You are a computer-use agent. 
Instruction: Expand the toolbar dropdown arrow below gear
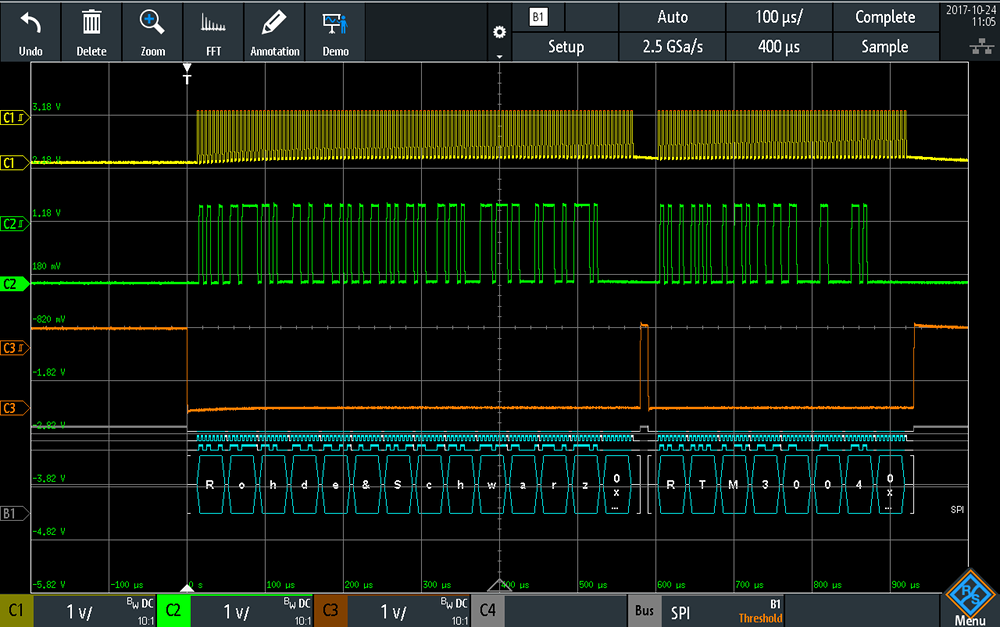(499, 56)
